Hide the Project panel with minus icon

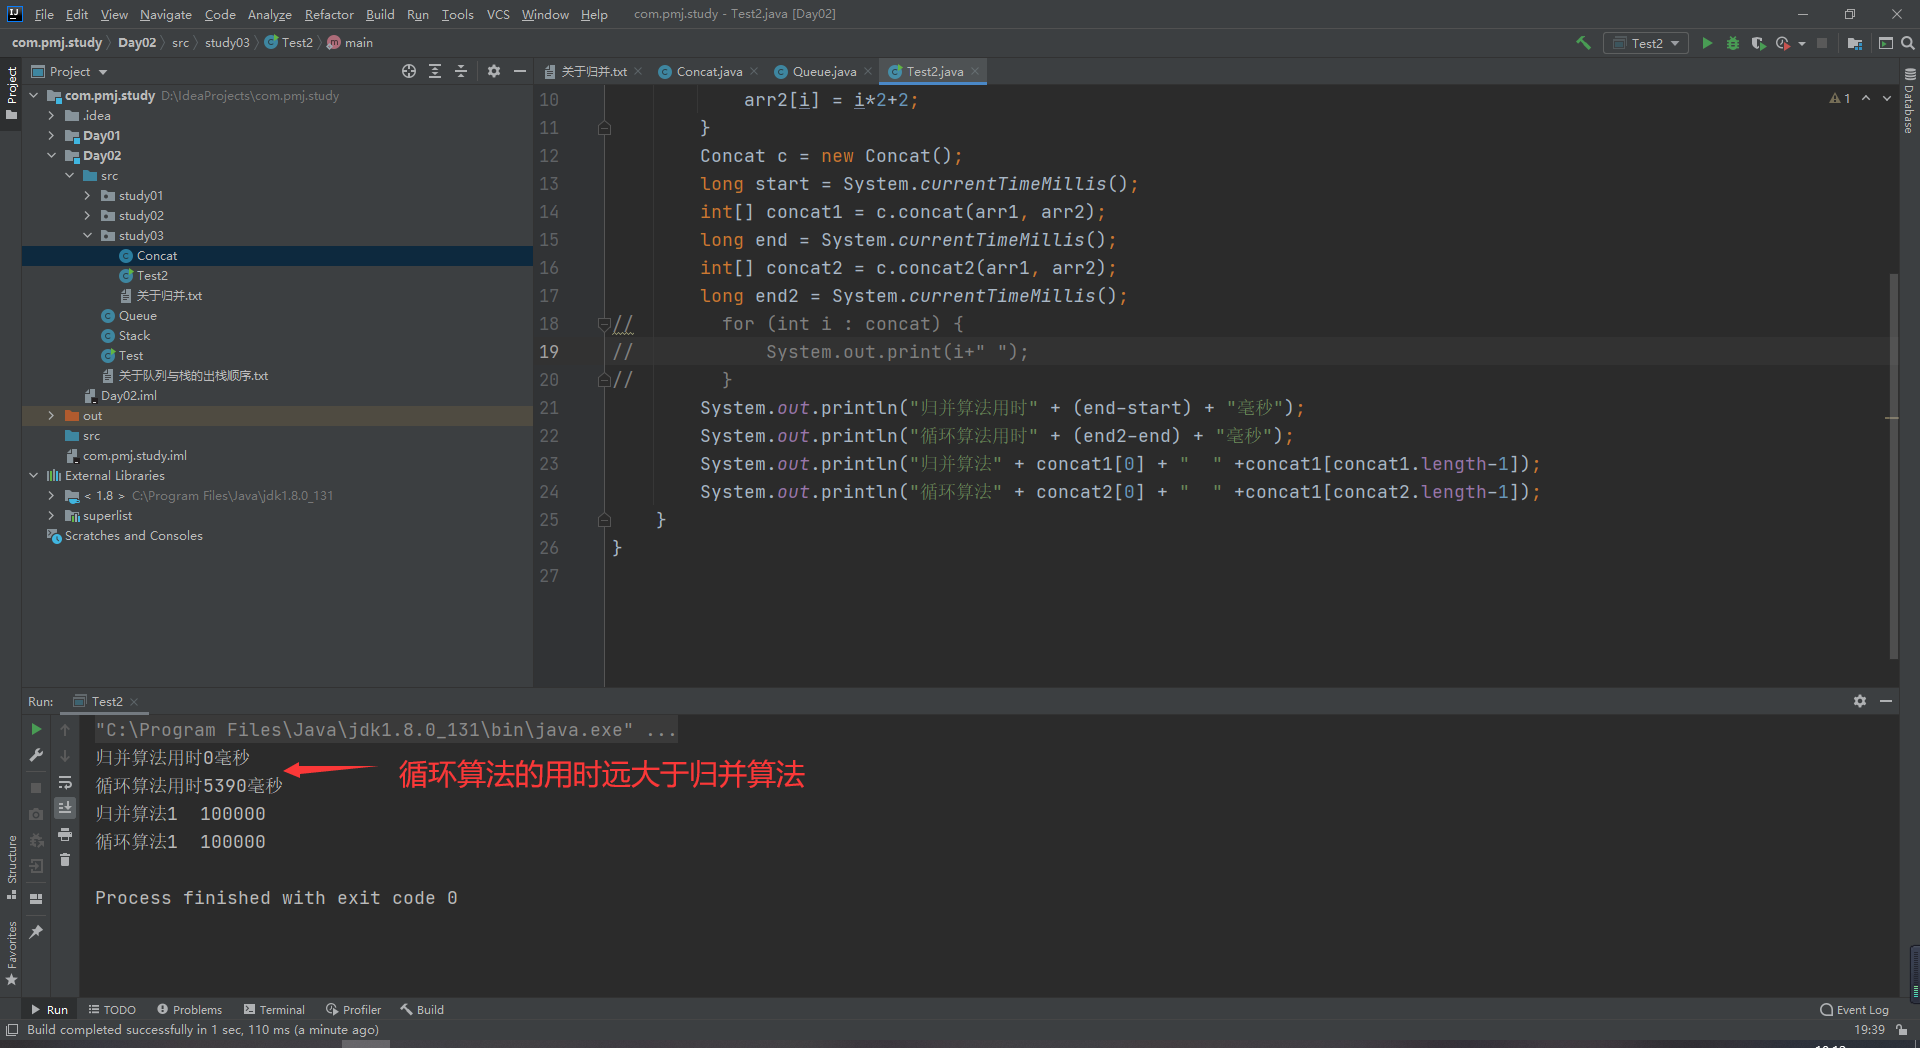click(x=520, y=71)
